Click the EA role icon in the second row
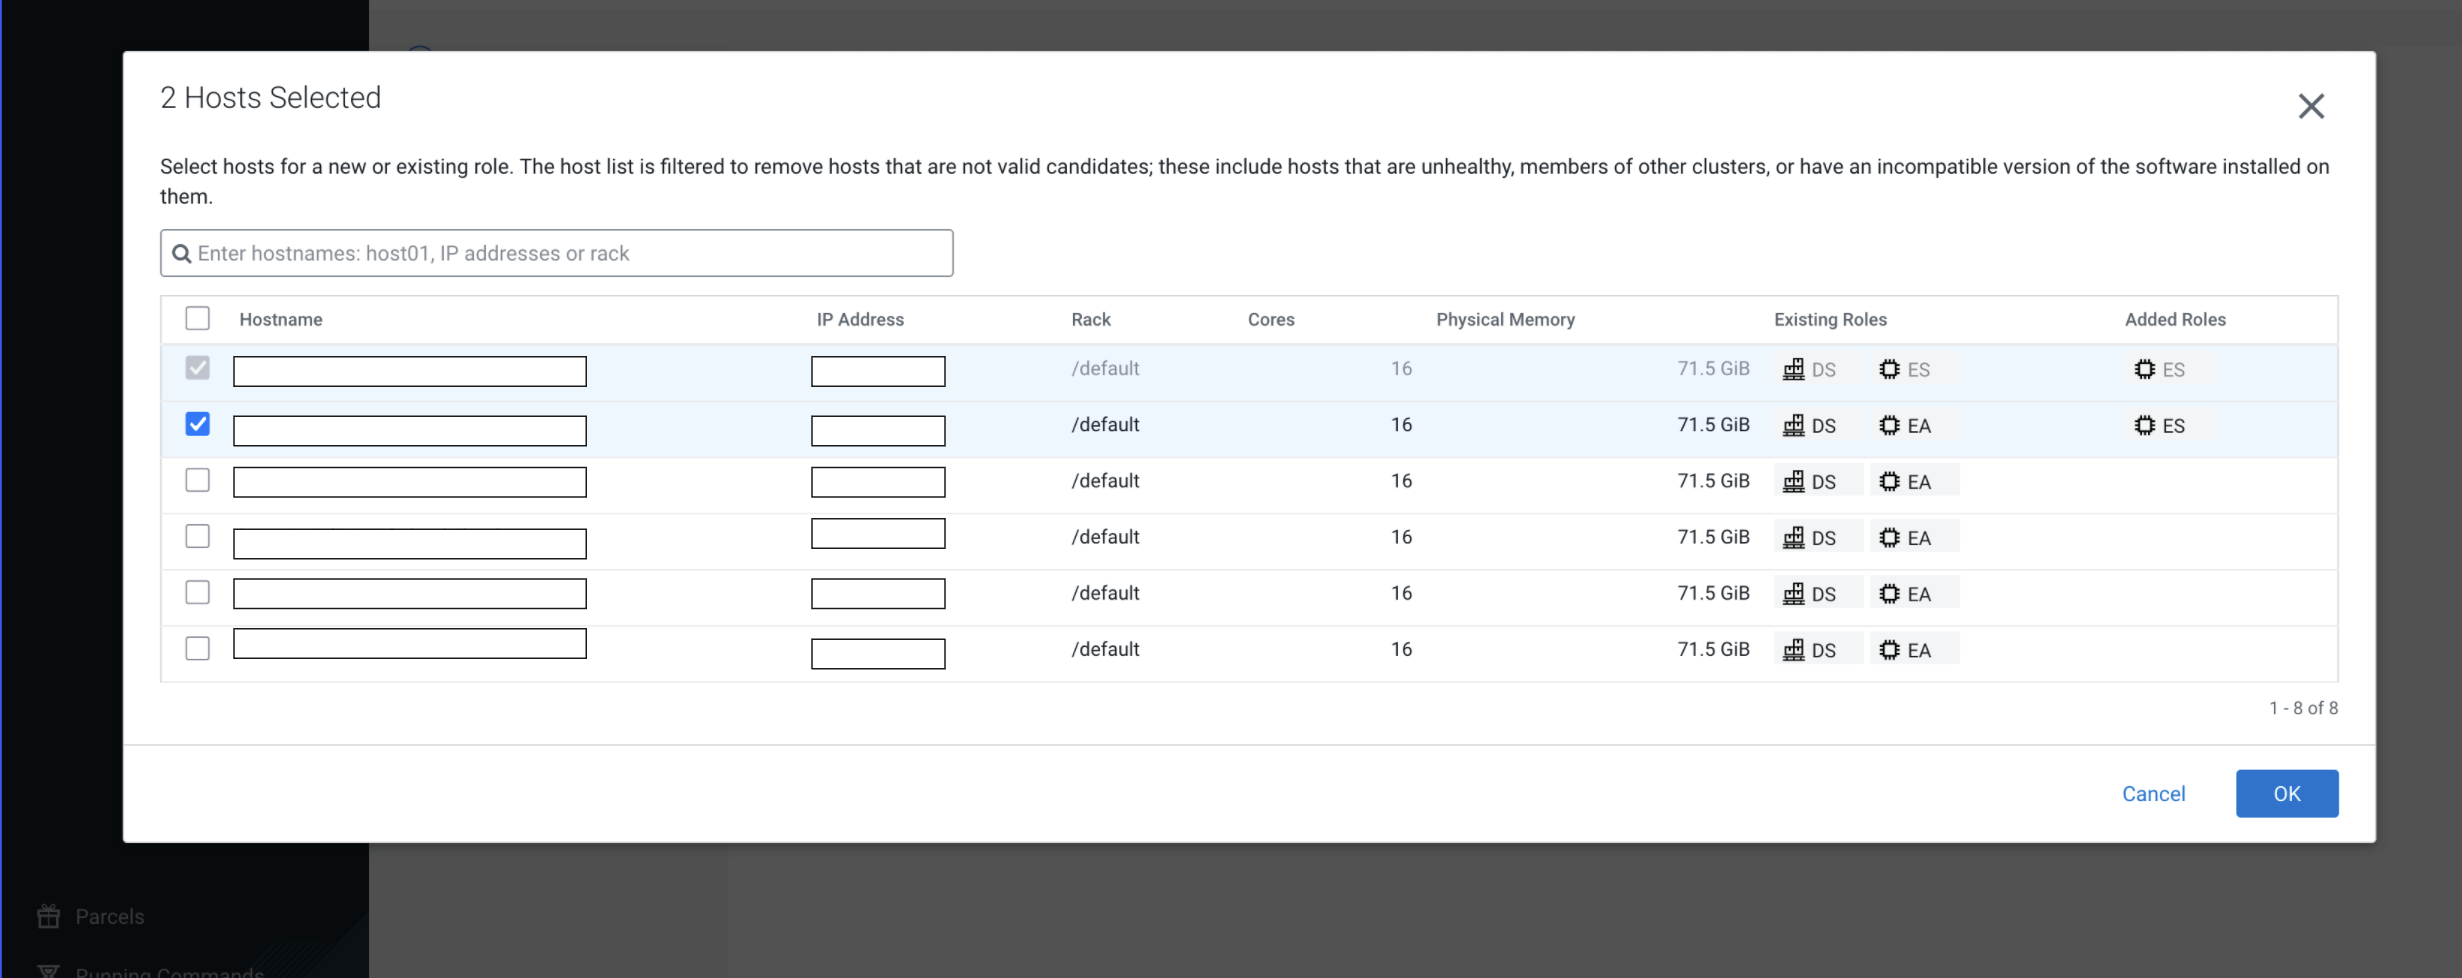Viewport: 2462px width, 978px height. 1888,426
